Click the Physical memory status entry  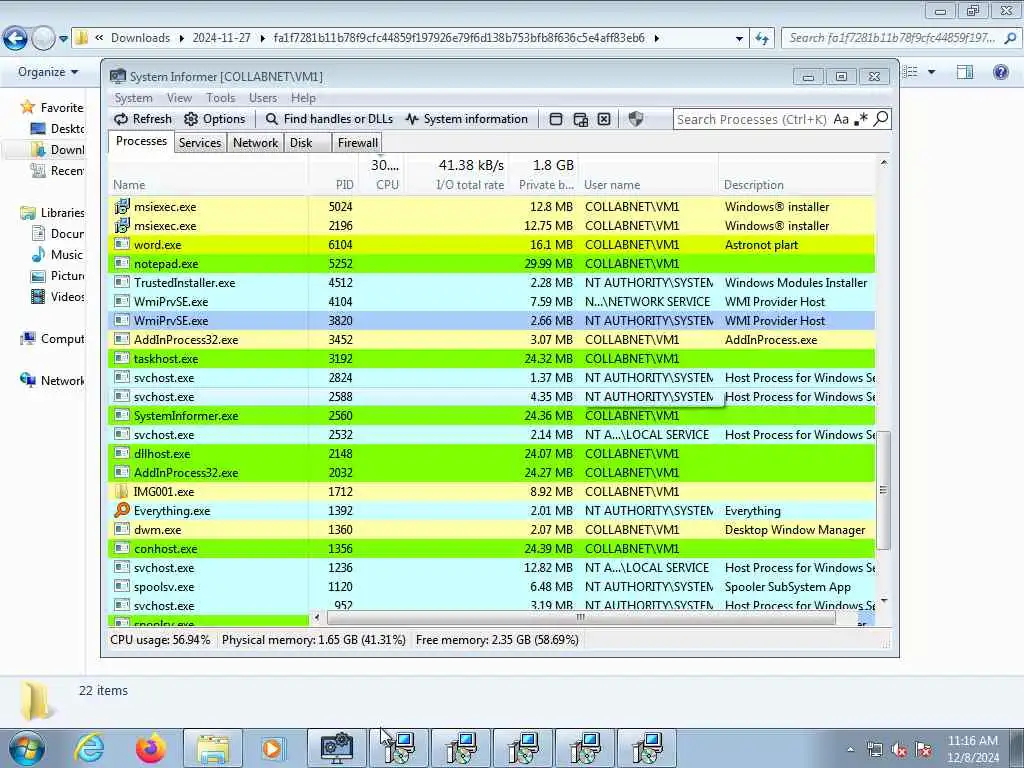pos(313,640)
